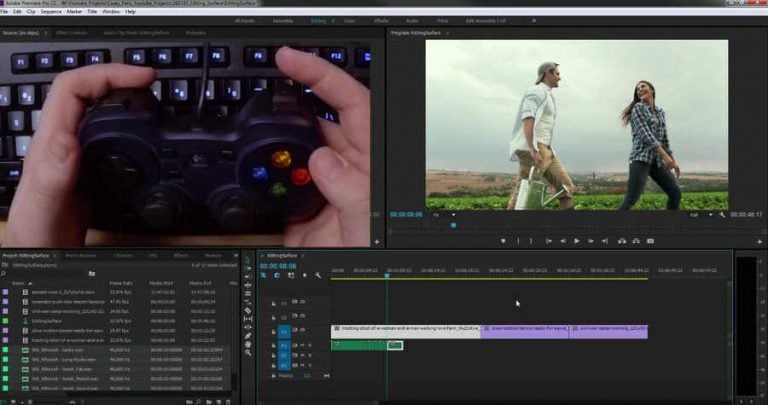Open the Sequence menu

pyautogui.click(x=51, y=11)
